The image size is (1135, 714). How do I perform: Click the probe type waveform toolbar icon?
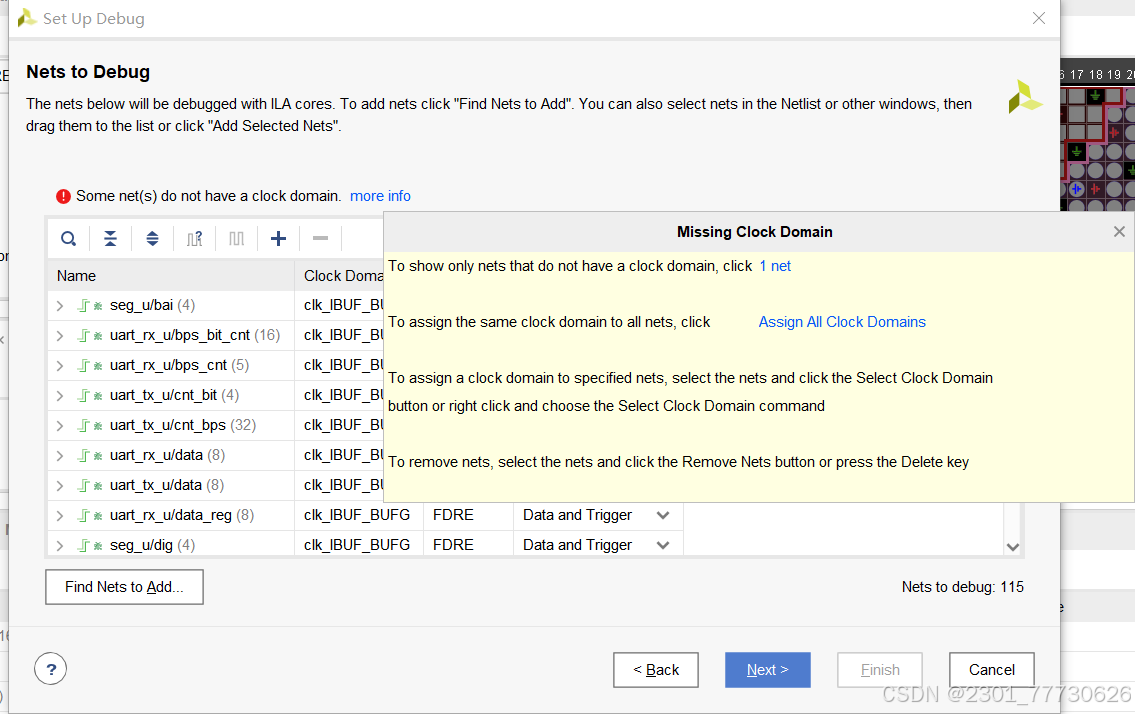point(237,238)
